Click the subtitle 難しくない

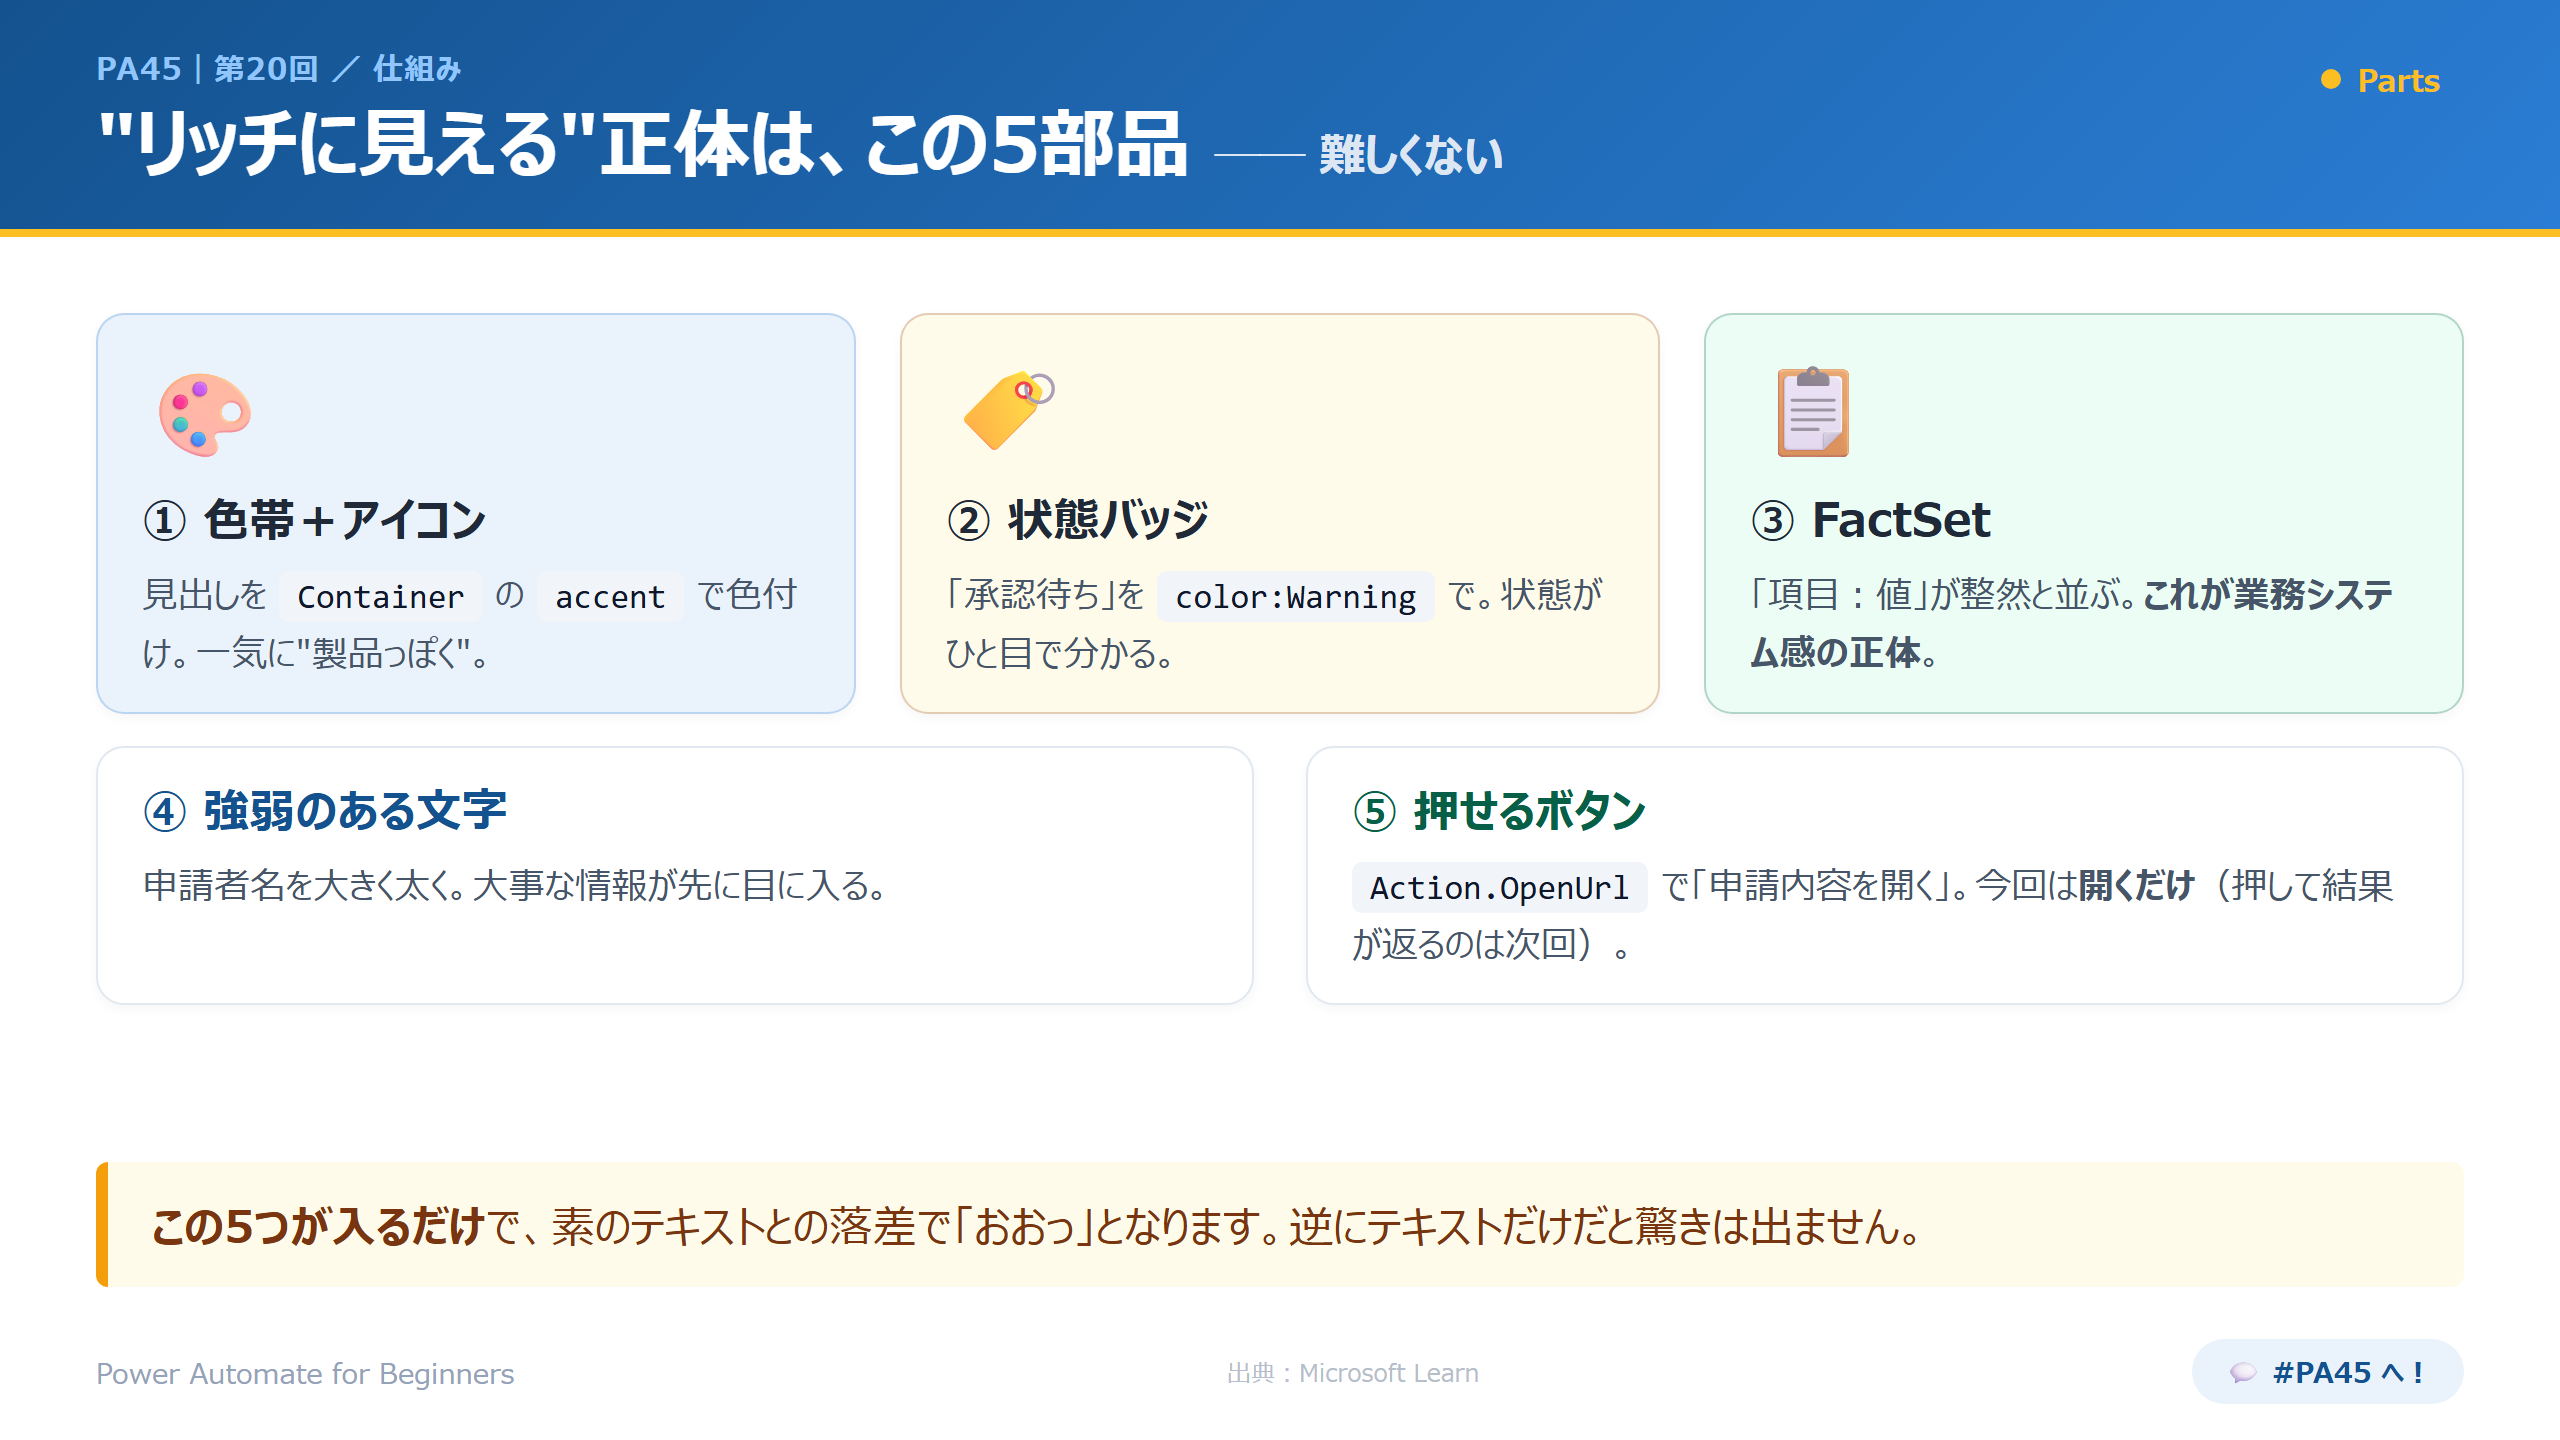1411,155
